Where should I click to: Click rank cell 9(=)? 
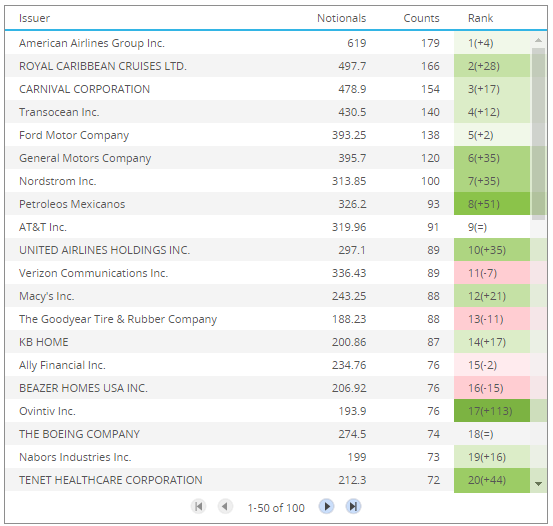[x=492, y=227]
